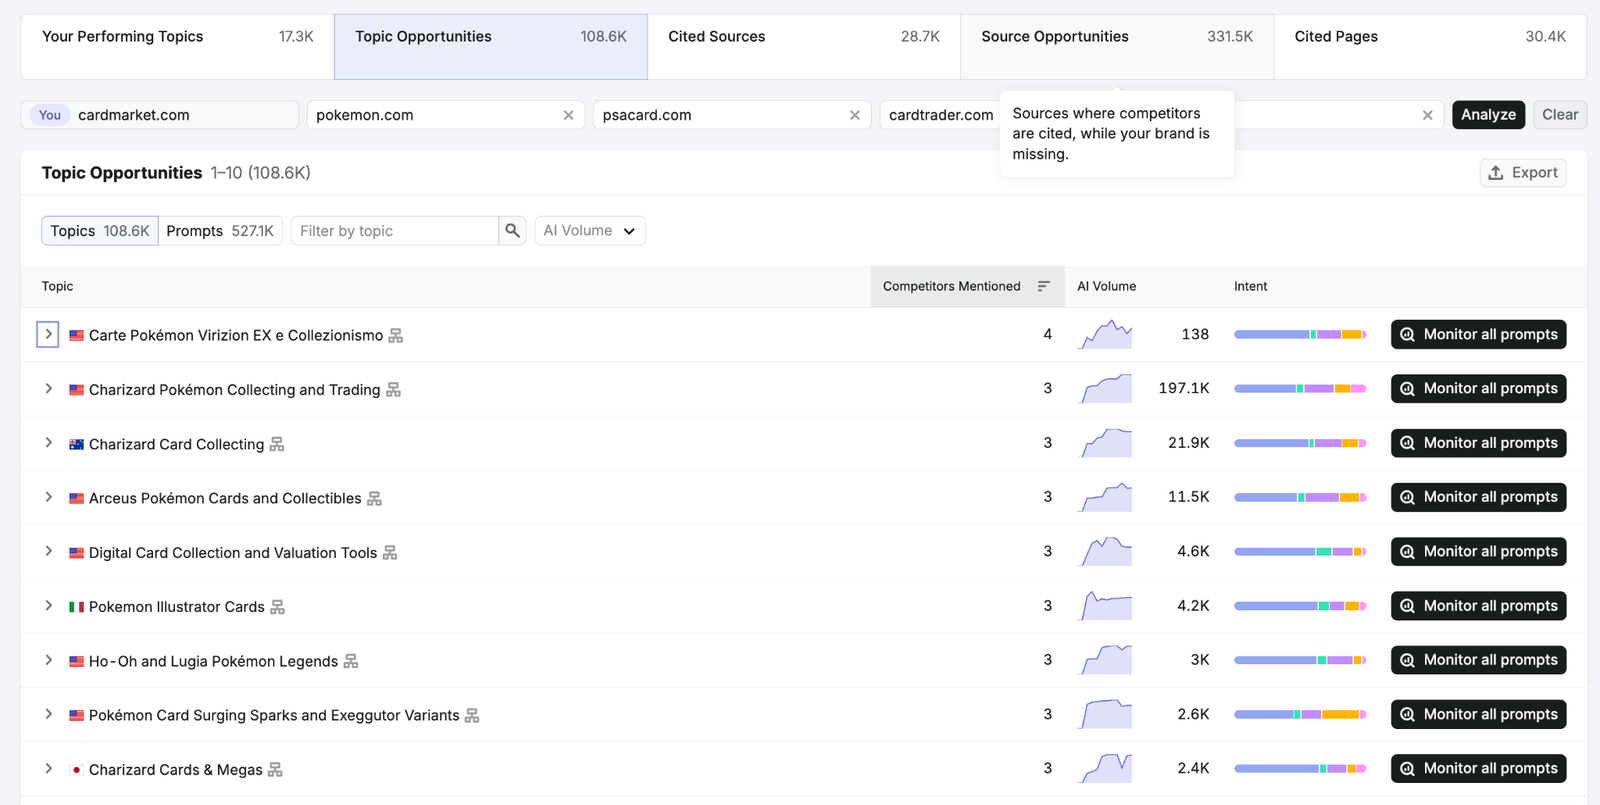The image size is (1600, 805).
Task: Click hierarchy icon for Surging Sparks and Exeggutor Variants
Action: 473,716
